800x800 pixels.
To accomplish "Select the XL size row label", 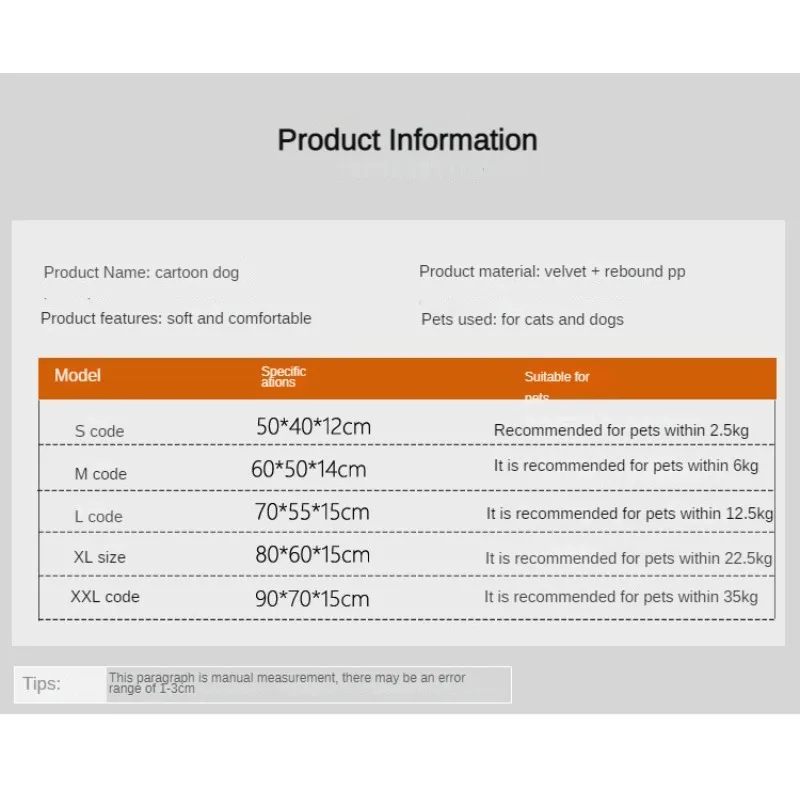I will 99,557.
